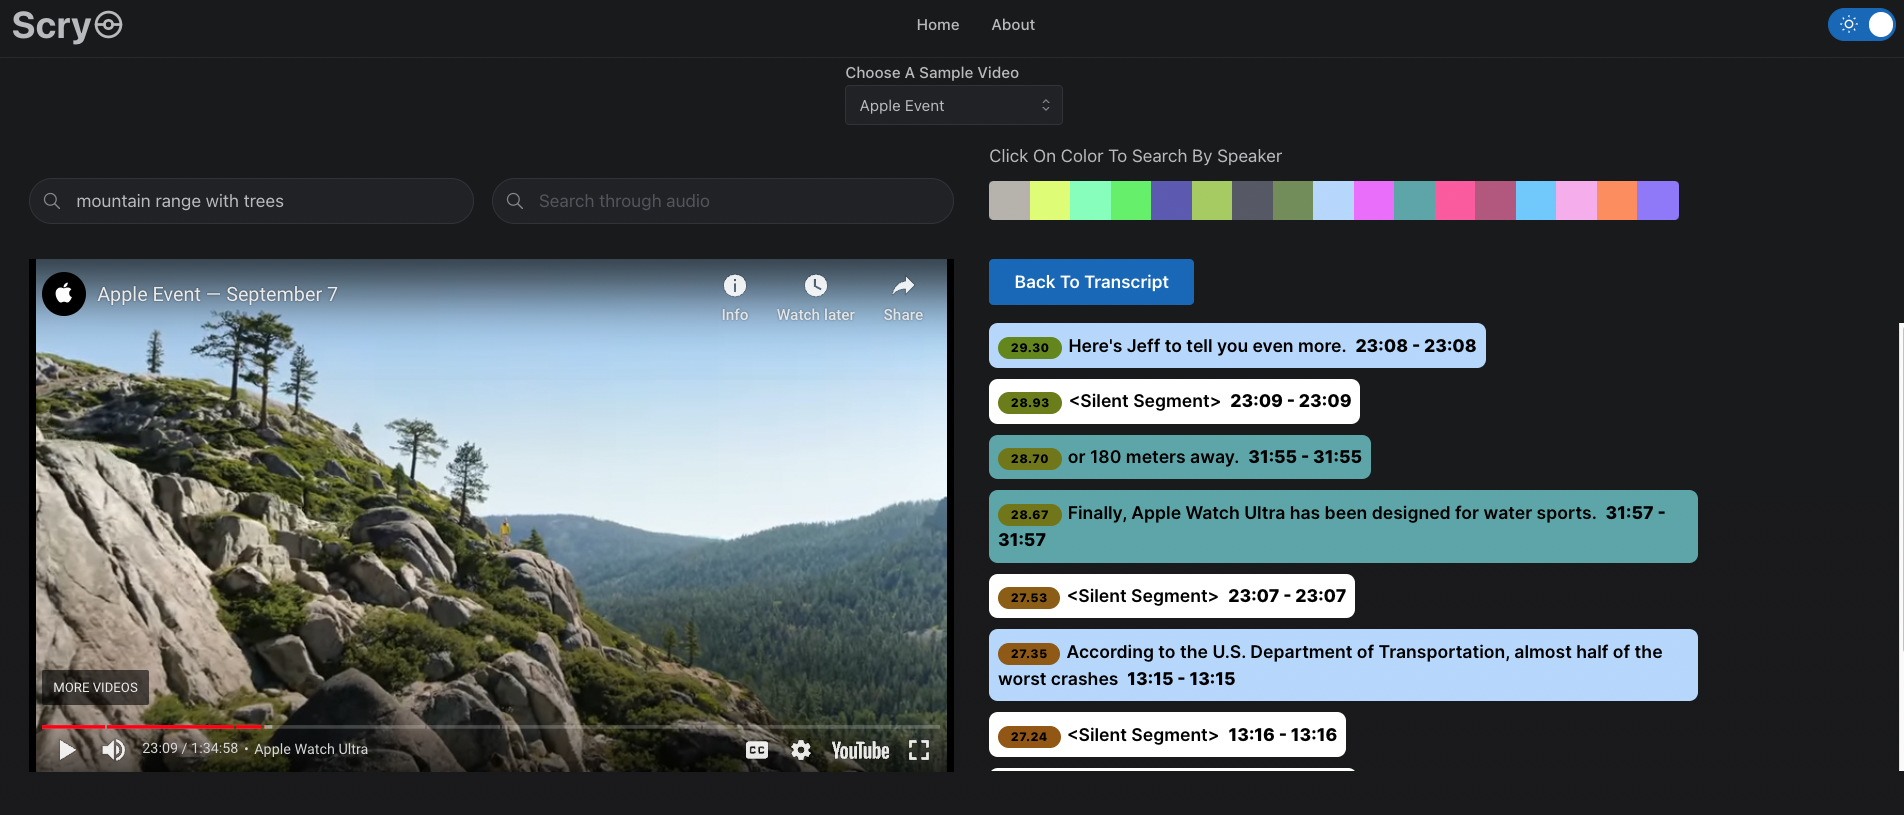
Task: Select the mint green speaker color swatch
Action: coord(1090,200)
